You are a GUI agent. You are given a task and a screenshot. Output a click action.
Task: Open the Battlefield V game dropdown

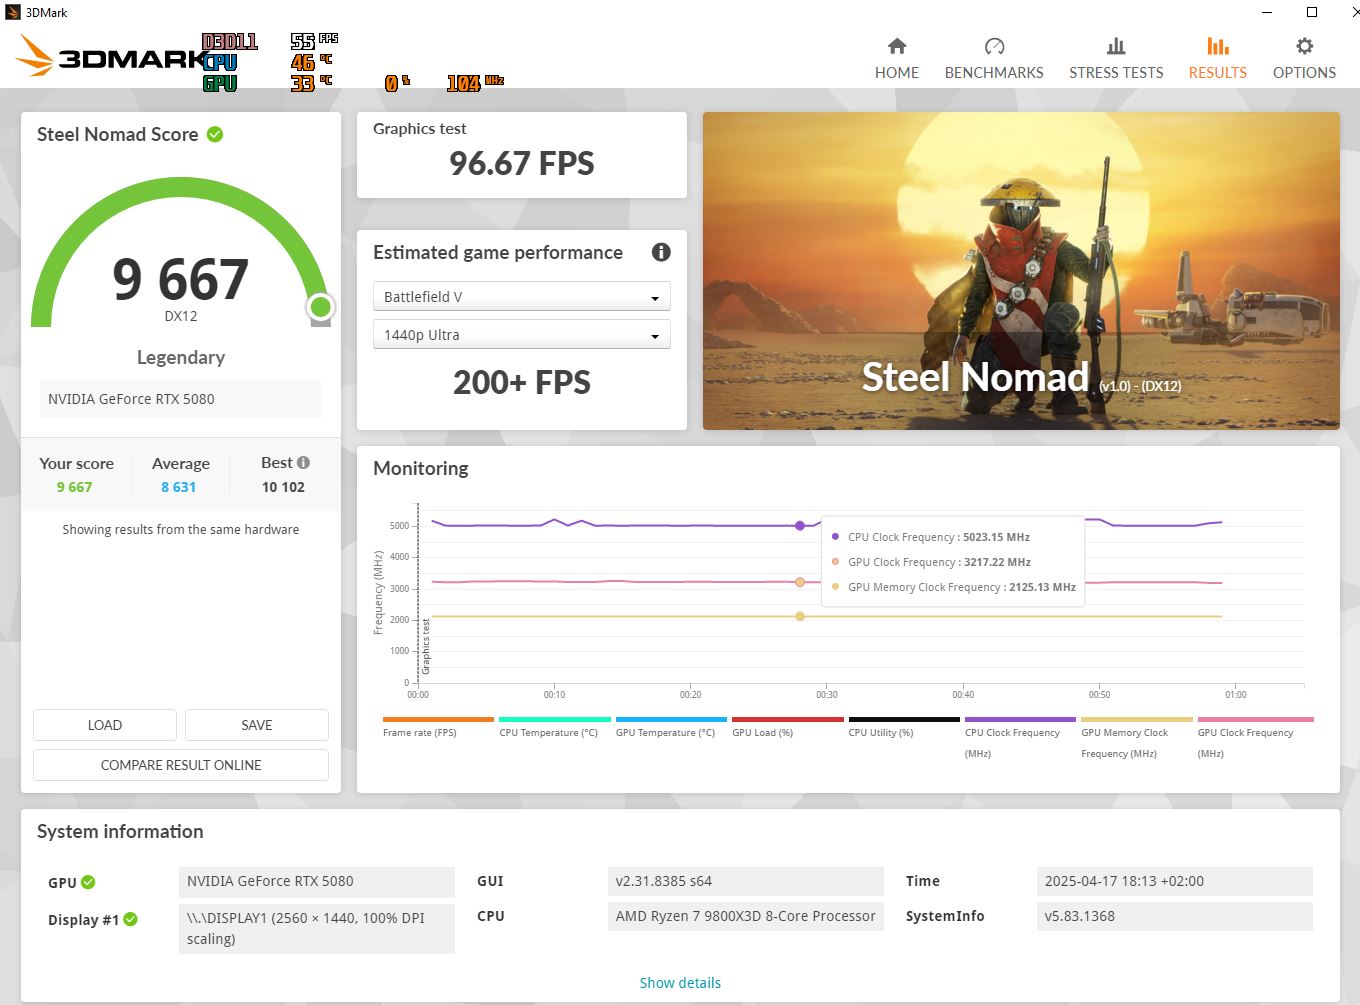pos(520,296)
